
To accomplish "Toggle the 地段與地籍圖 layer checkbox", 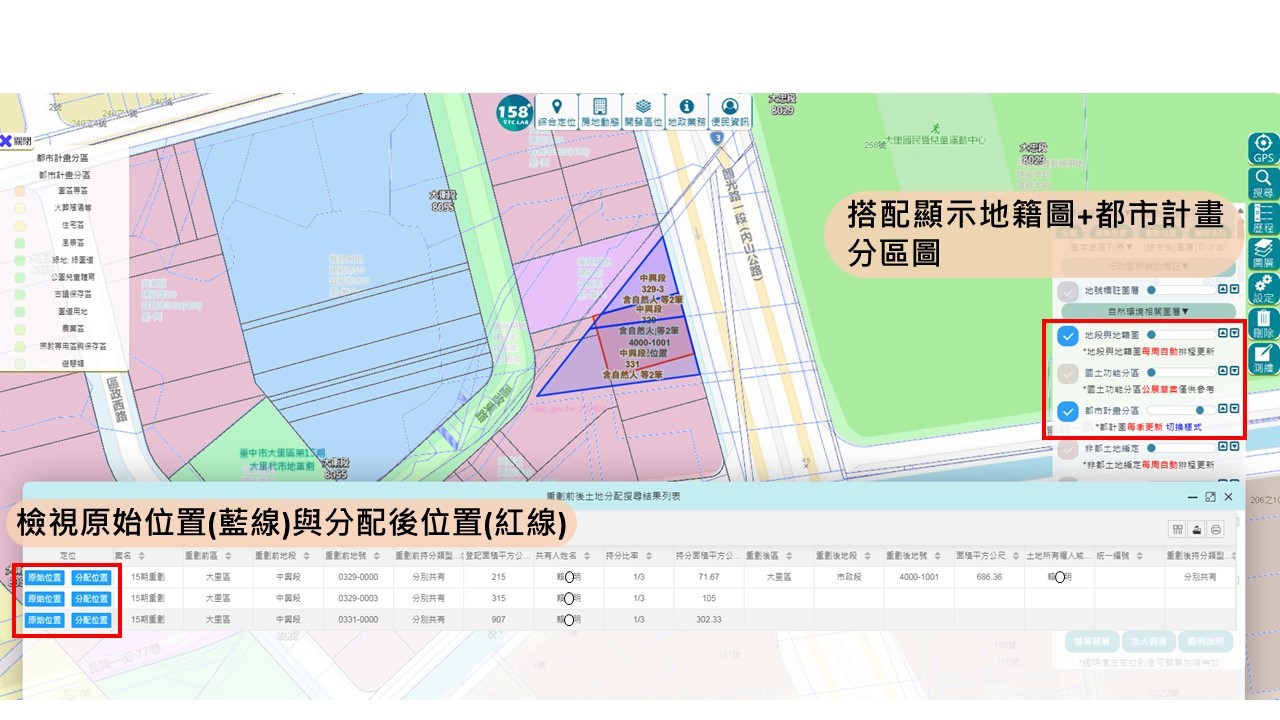I will point(1067,335).
